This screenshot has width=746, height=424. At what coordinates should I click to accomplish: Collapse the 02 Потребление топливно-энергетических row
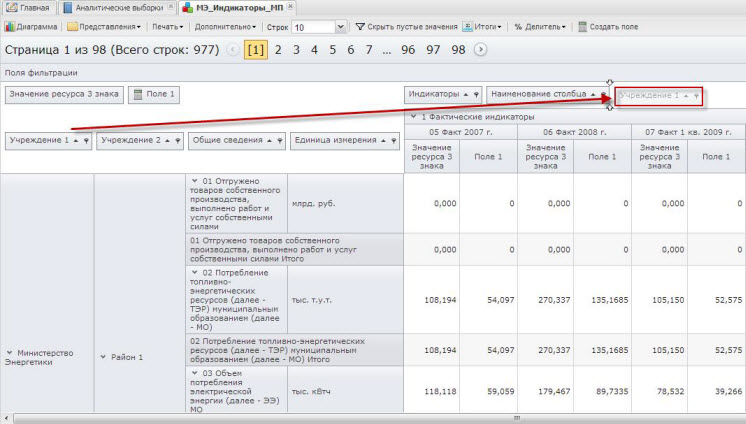click(195, 273)
